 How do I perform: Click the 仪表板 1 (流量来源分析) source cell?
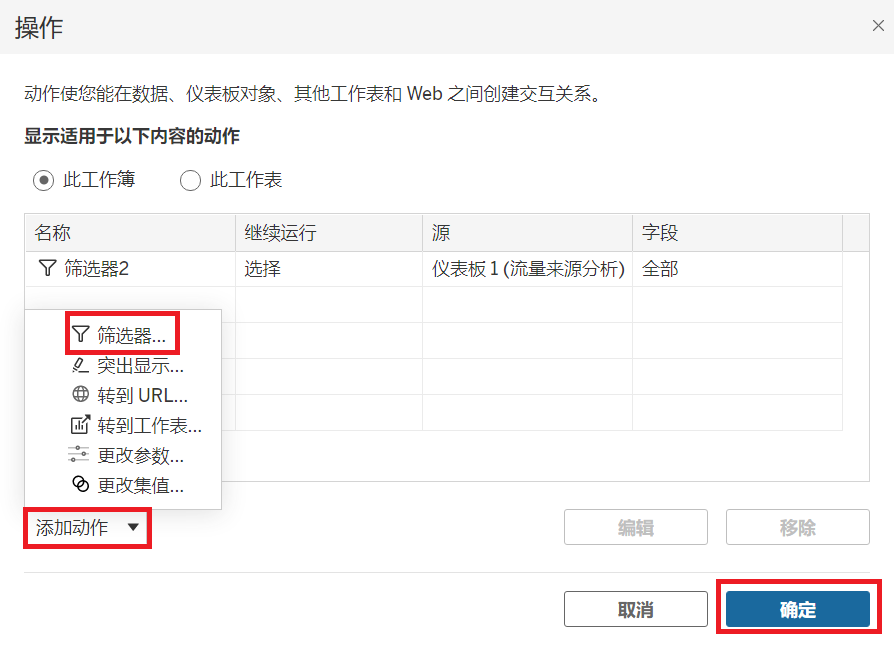click(x=528, y=269)
